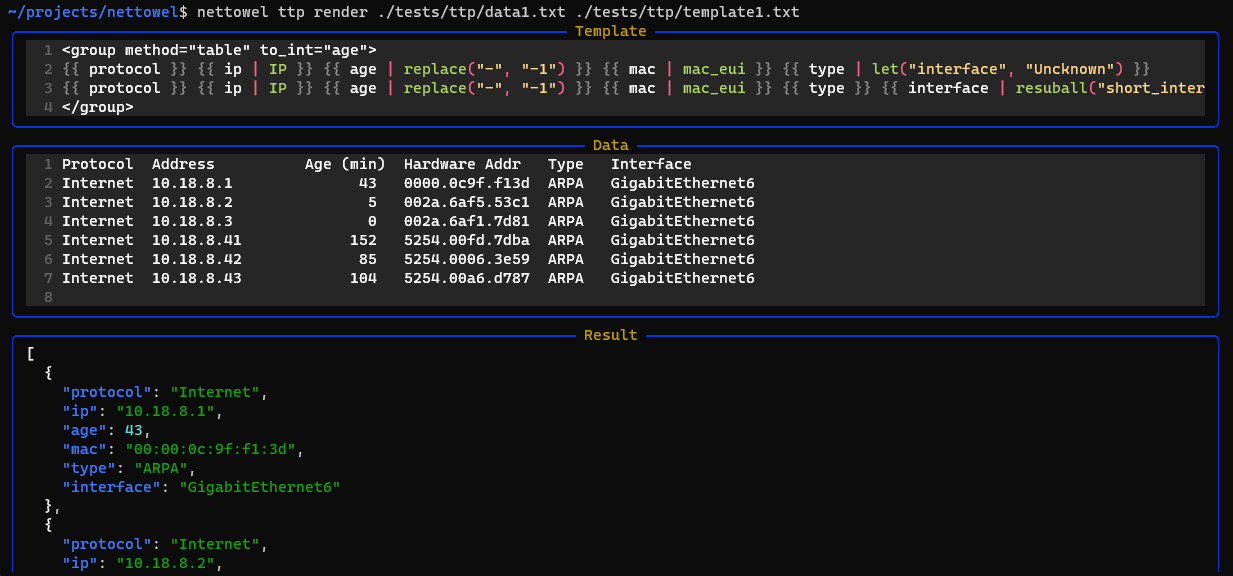Click line number 5 in the Data panel
The image size is (1233, 576).
[47, 239]
